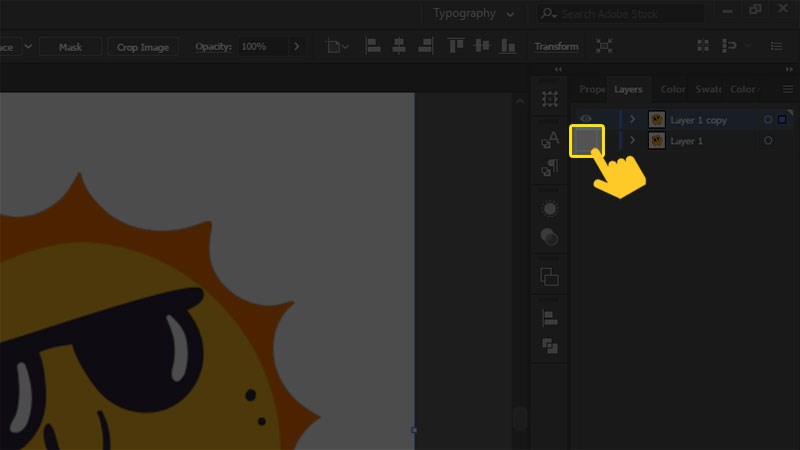Open the Opacity slider arrow
This screenshot has width=800, height=450.
coord(296,47)
